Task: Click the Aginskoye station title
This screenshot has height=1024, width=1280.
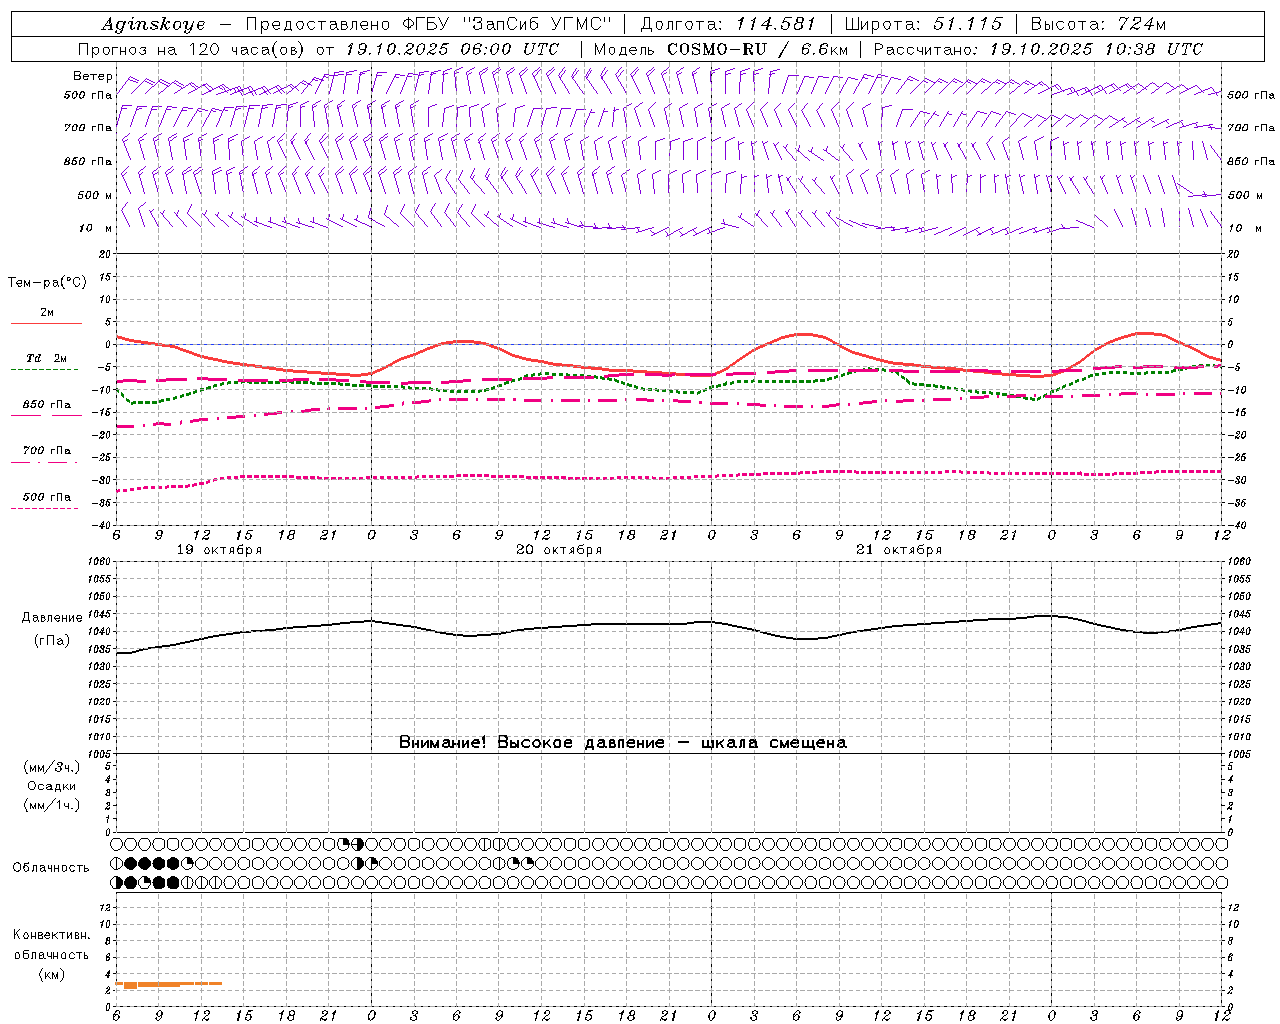Action: point(153,24)
